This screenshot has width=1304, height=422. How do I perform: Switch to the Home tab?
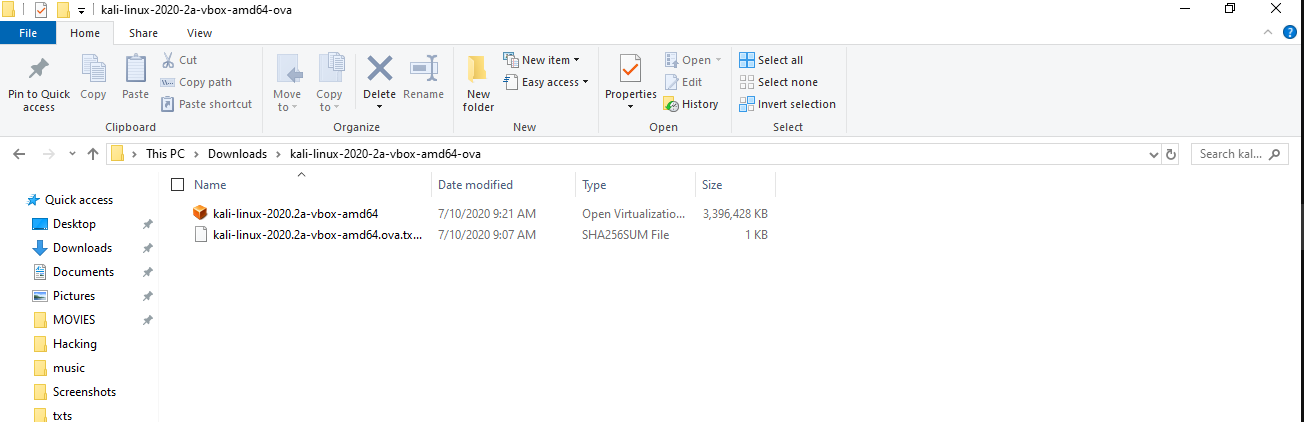(86, 33)
